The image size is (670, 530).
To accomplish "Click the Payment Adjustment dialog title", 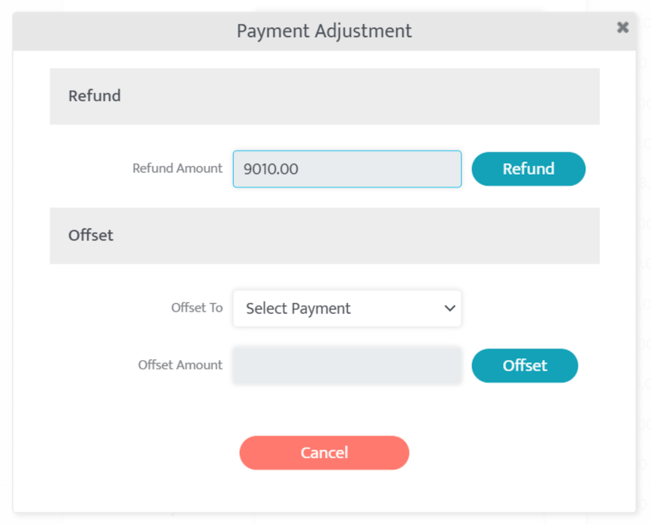I will (x=324, y=31).
